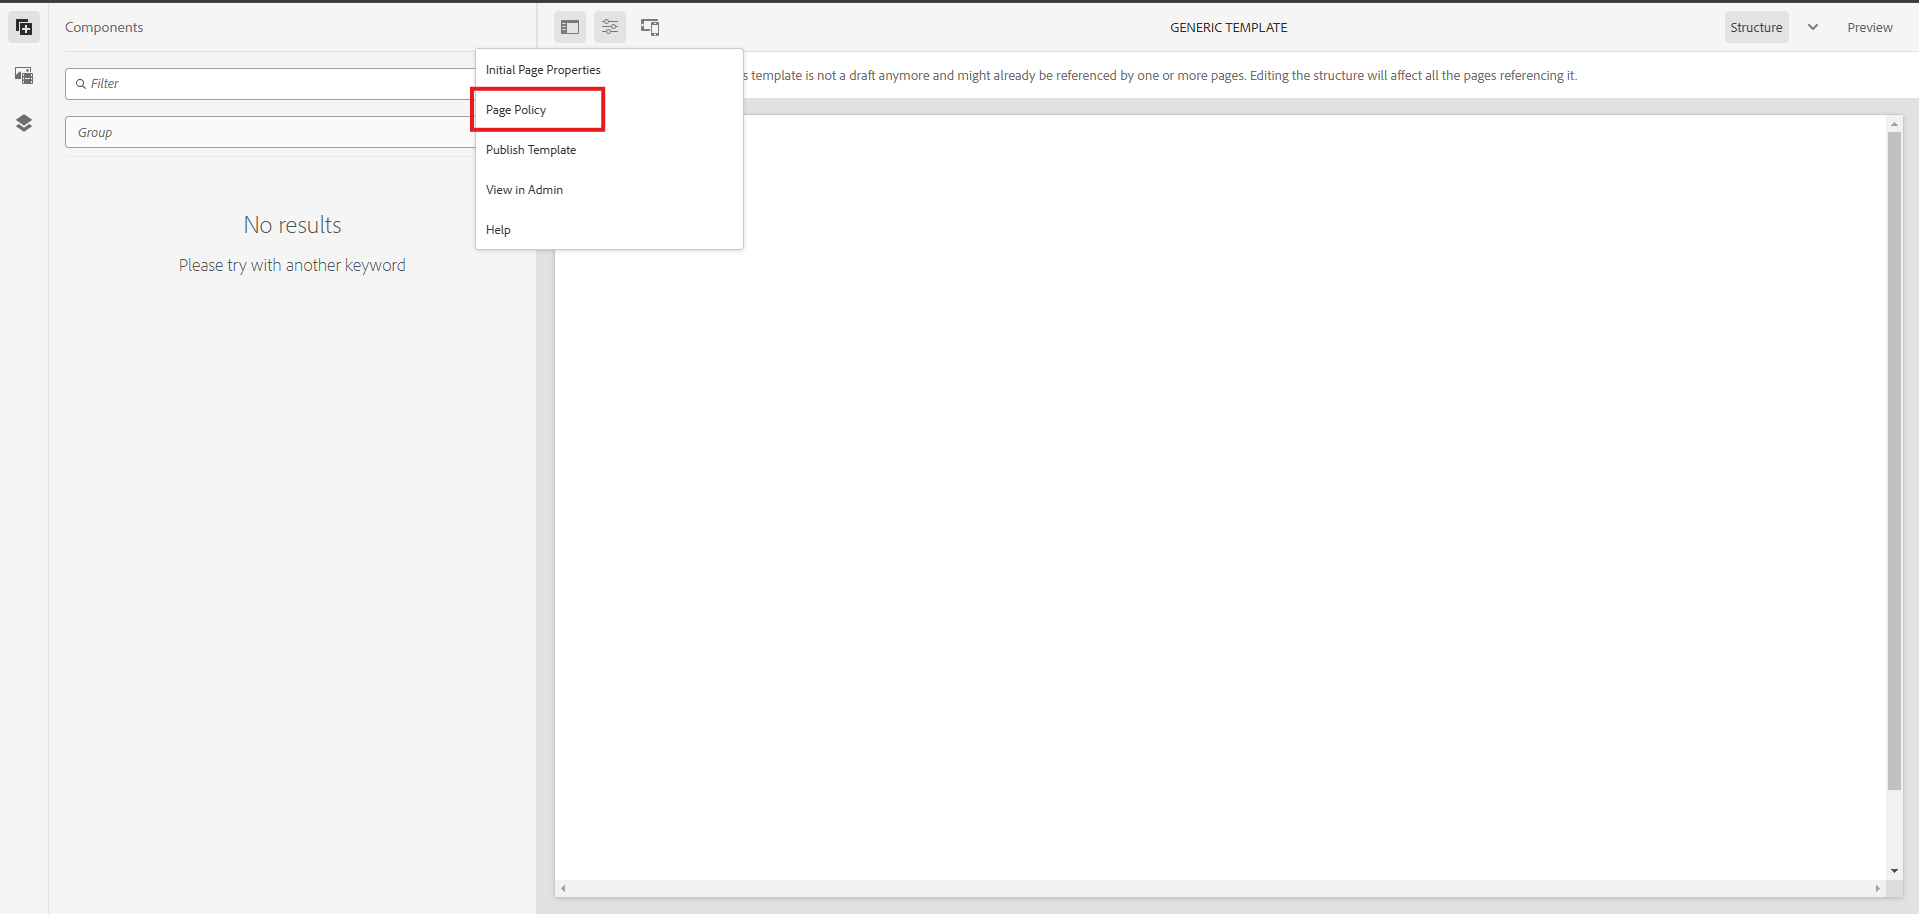
Task: Open the Assets panel icon in left rail
Action: [x=24, y=76]
